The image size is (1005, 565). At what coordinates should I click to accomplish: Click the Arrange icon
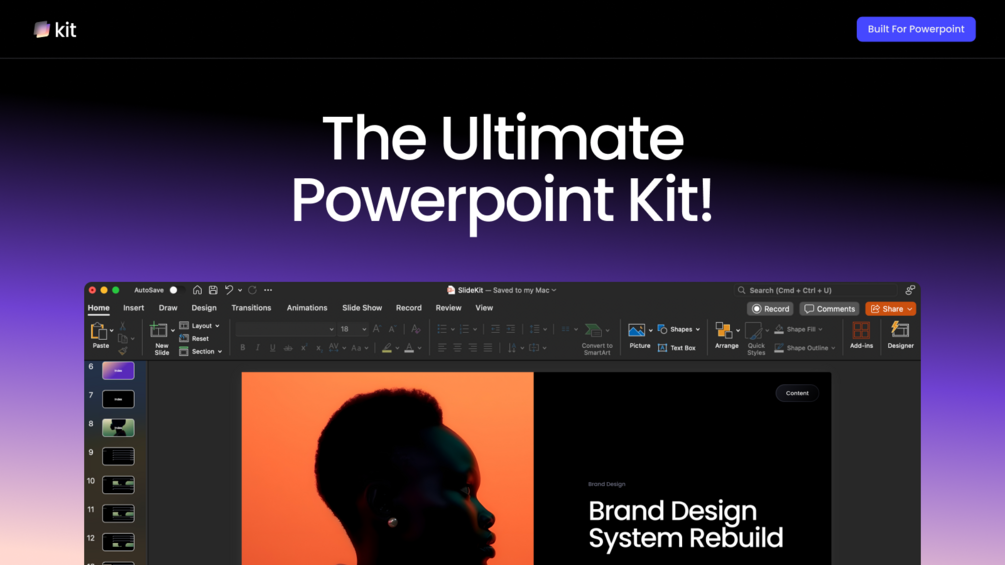tap(724, 331)
